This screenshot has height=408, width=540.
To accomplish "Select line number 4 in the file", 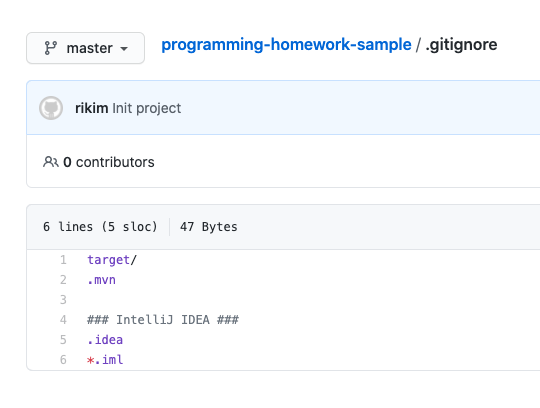I will click(63, 320).
